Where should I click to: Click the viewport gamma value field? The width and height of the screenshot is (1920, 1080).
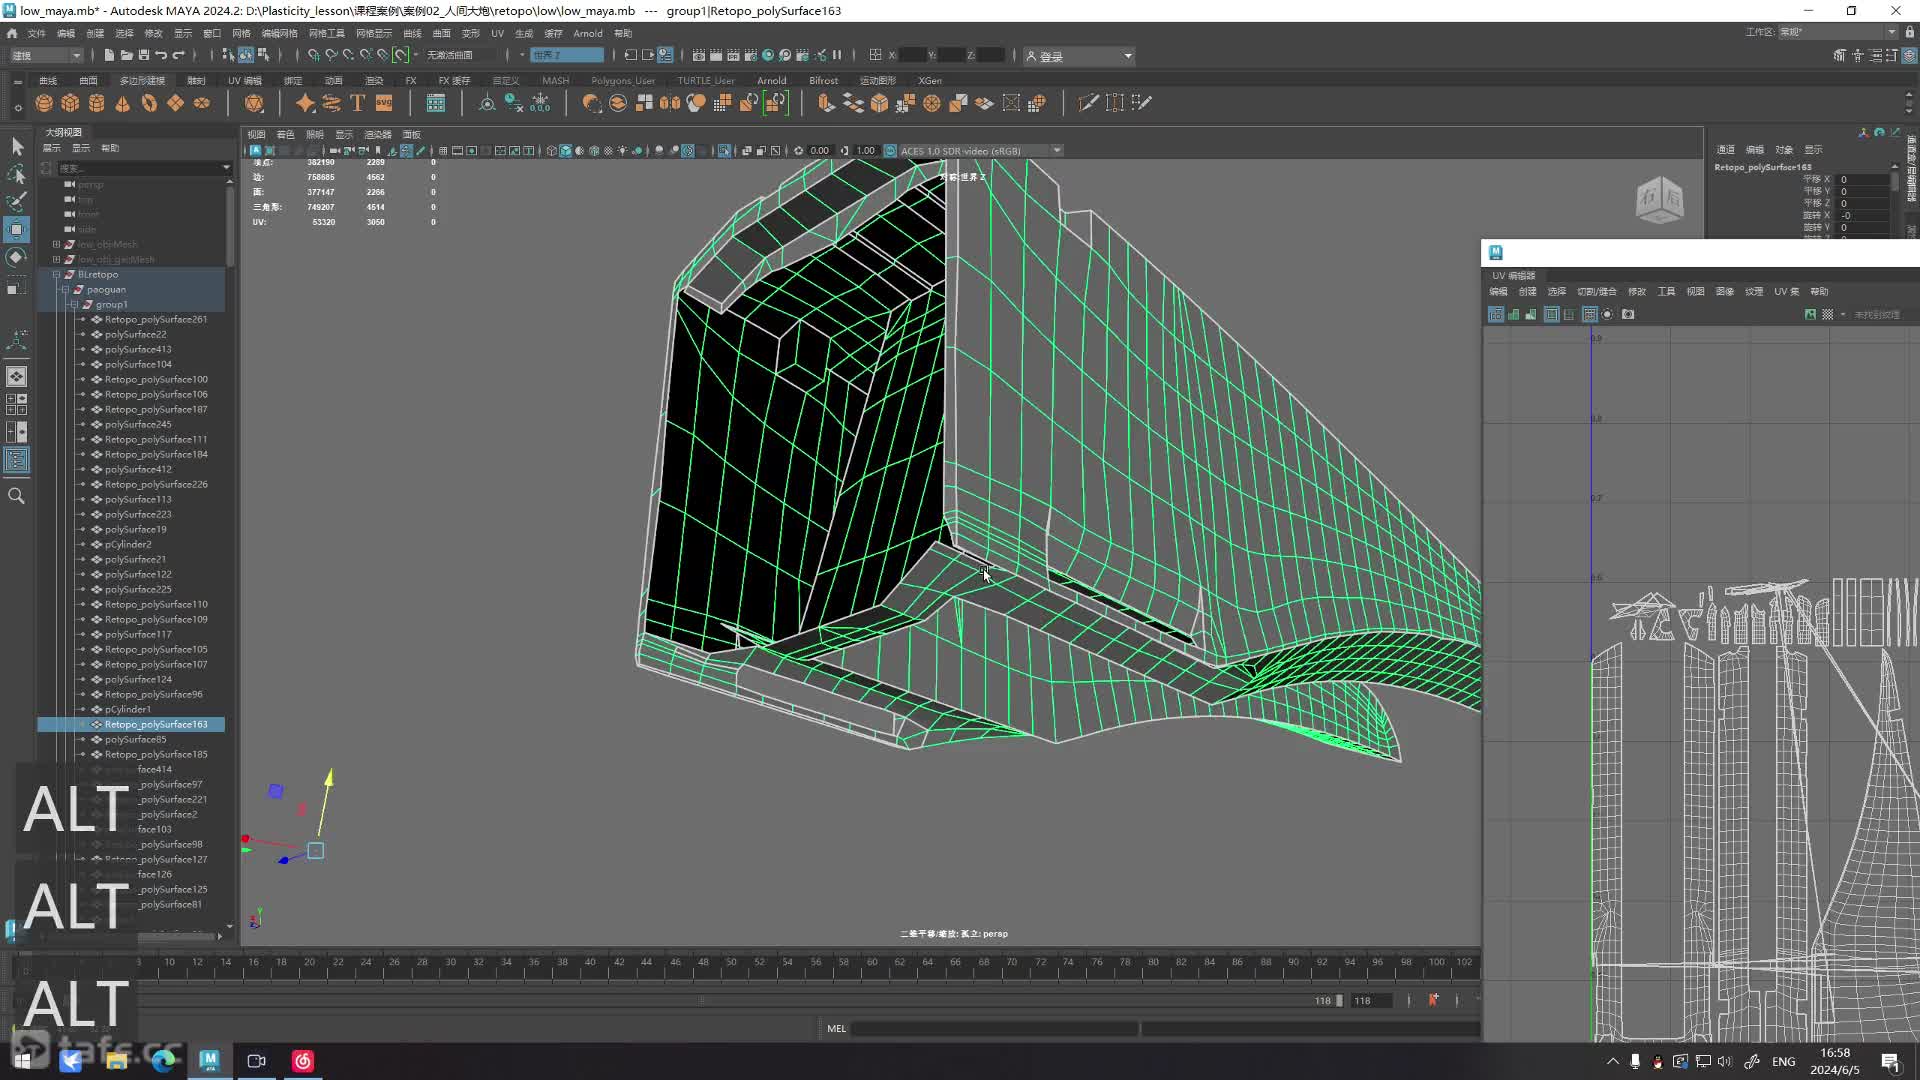pos(866,151)
